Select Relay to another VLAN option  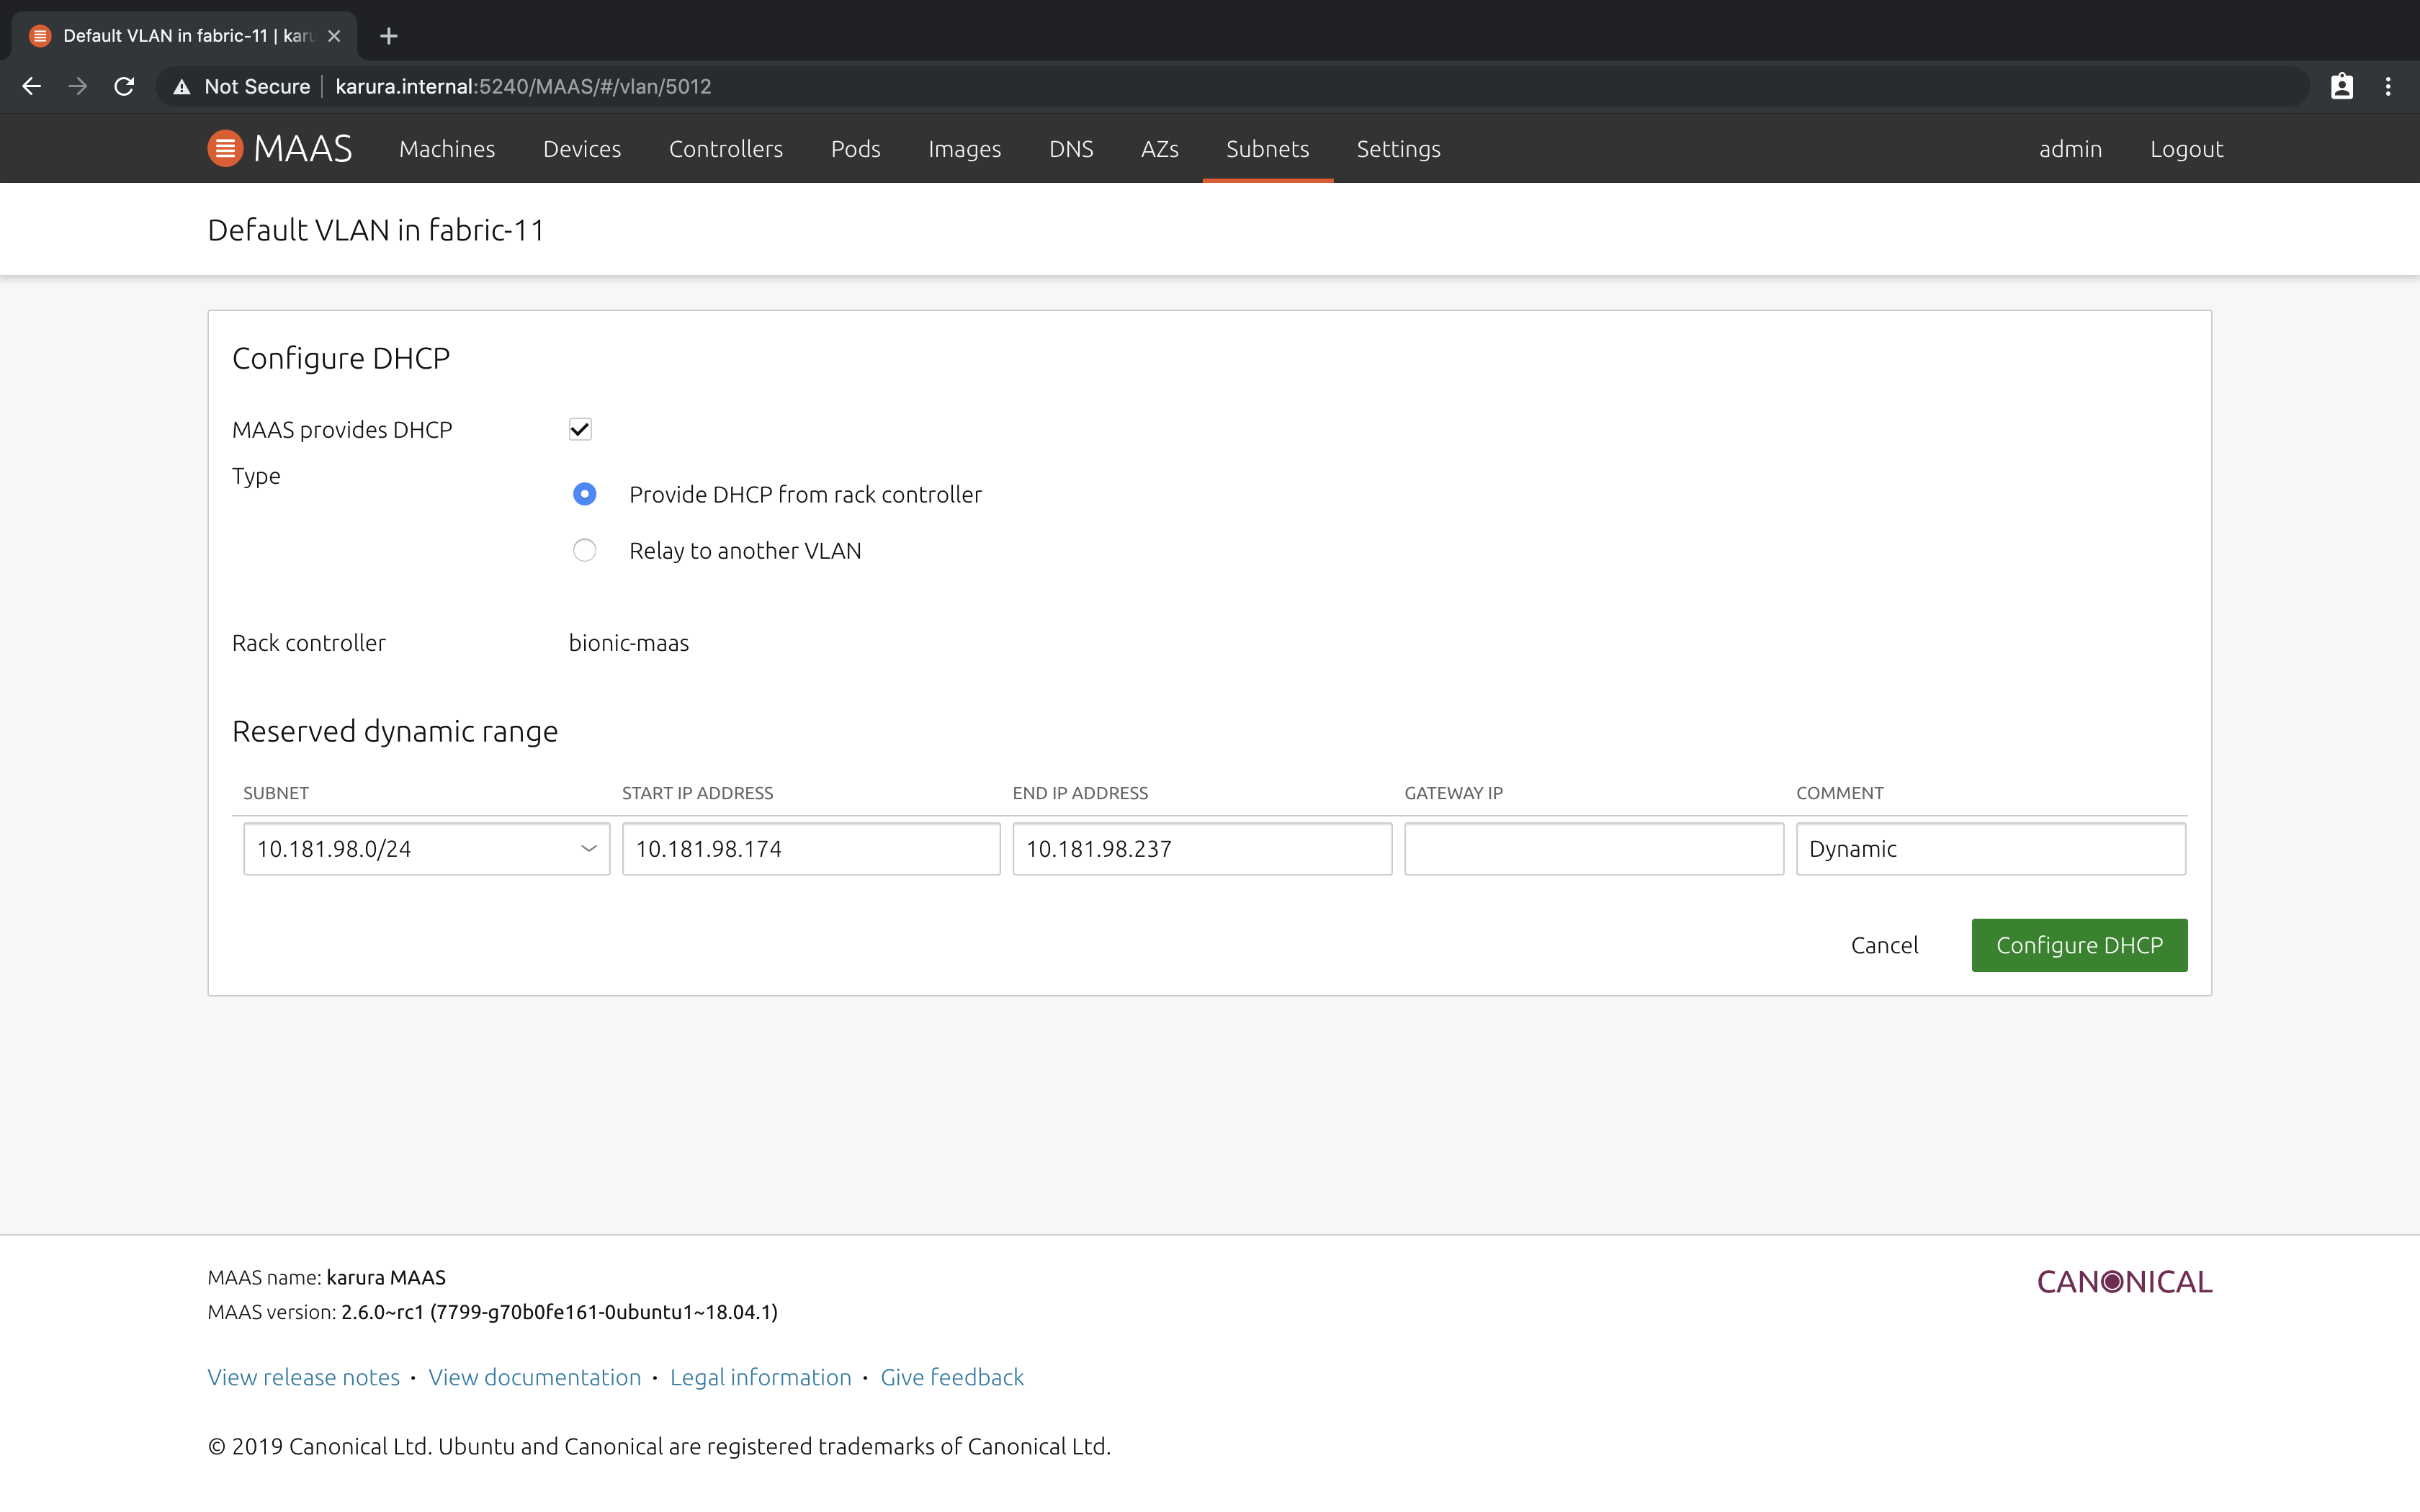[x=585, y=551]
